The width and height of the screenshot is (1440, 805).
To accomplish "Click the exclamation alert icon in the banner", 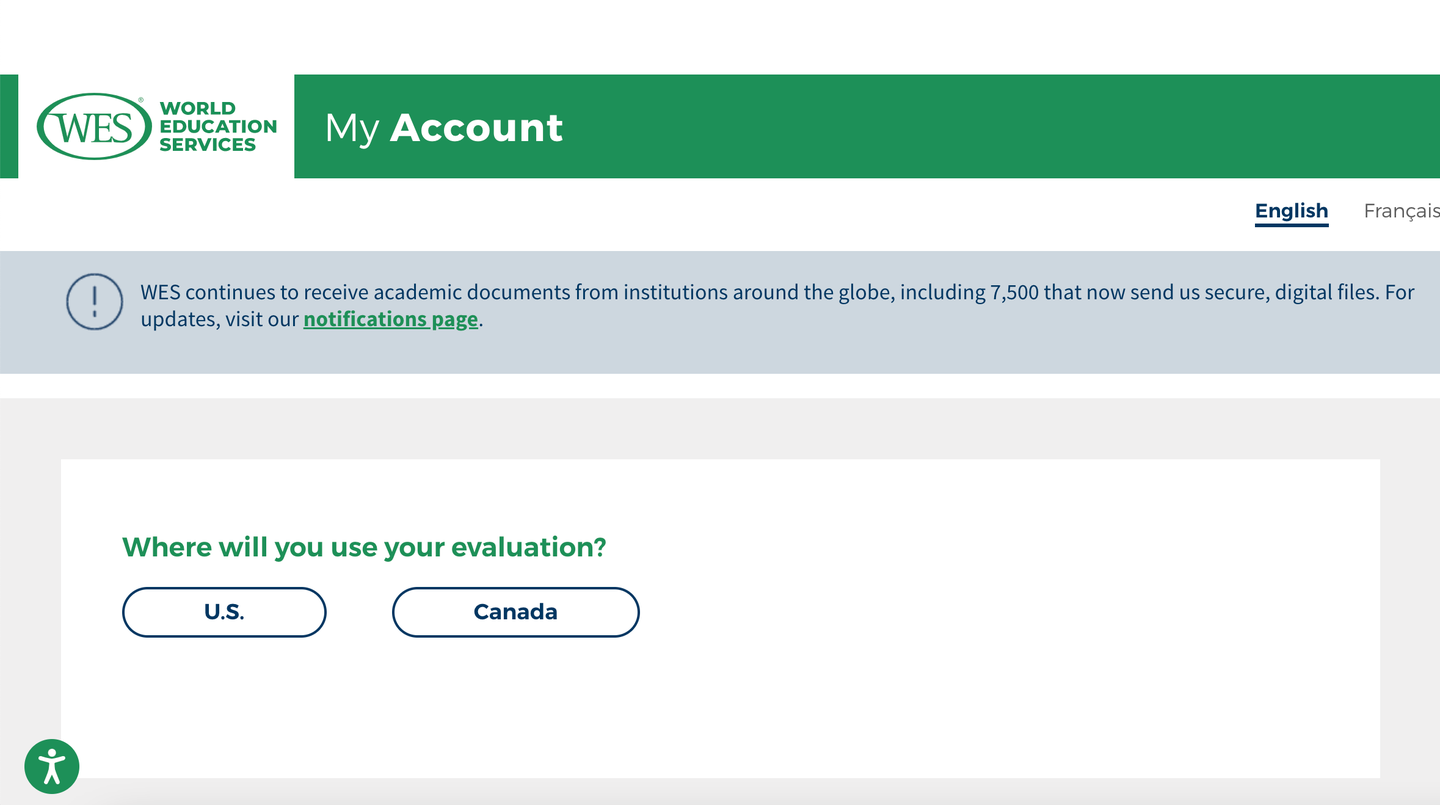I will (x=94, y=301).
